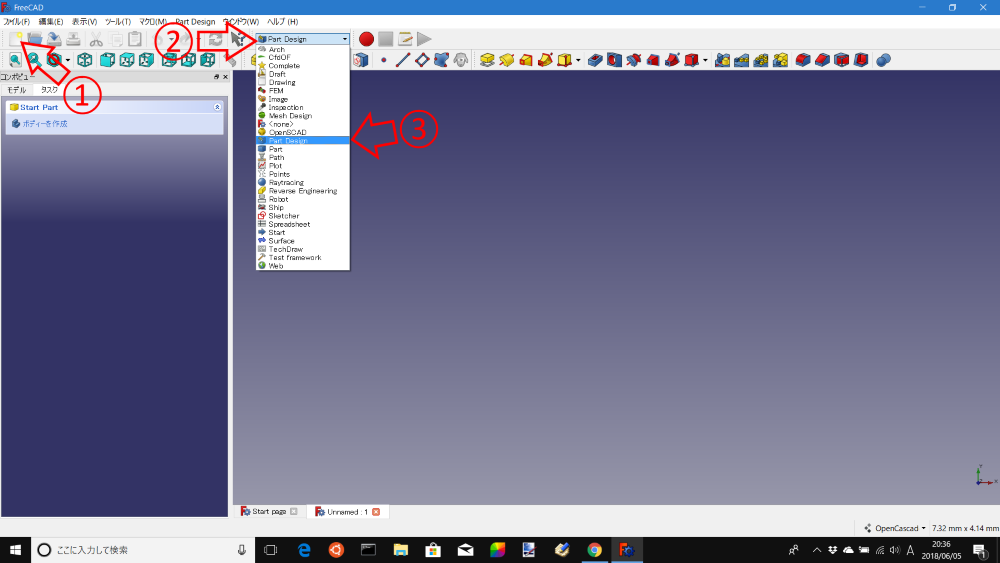Click the Polar pattern icon
The height and width of the screenshot is (563, 1000).
tap(761, 60)
